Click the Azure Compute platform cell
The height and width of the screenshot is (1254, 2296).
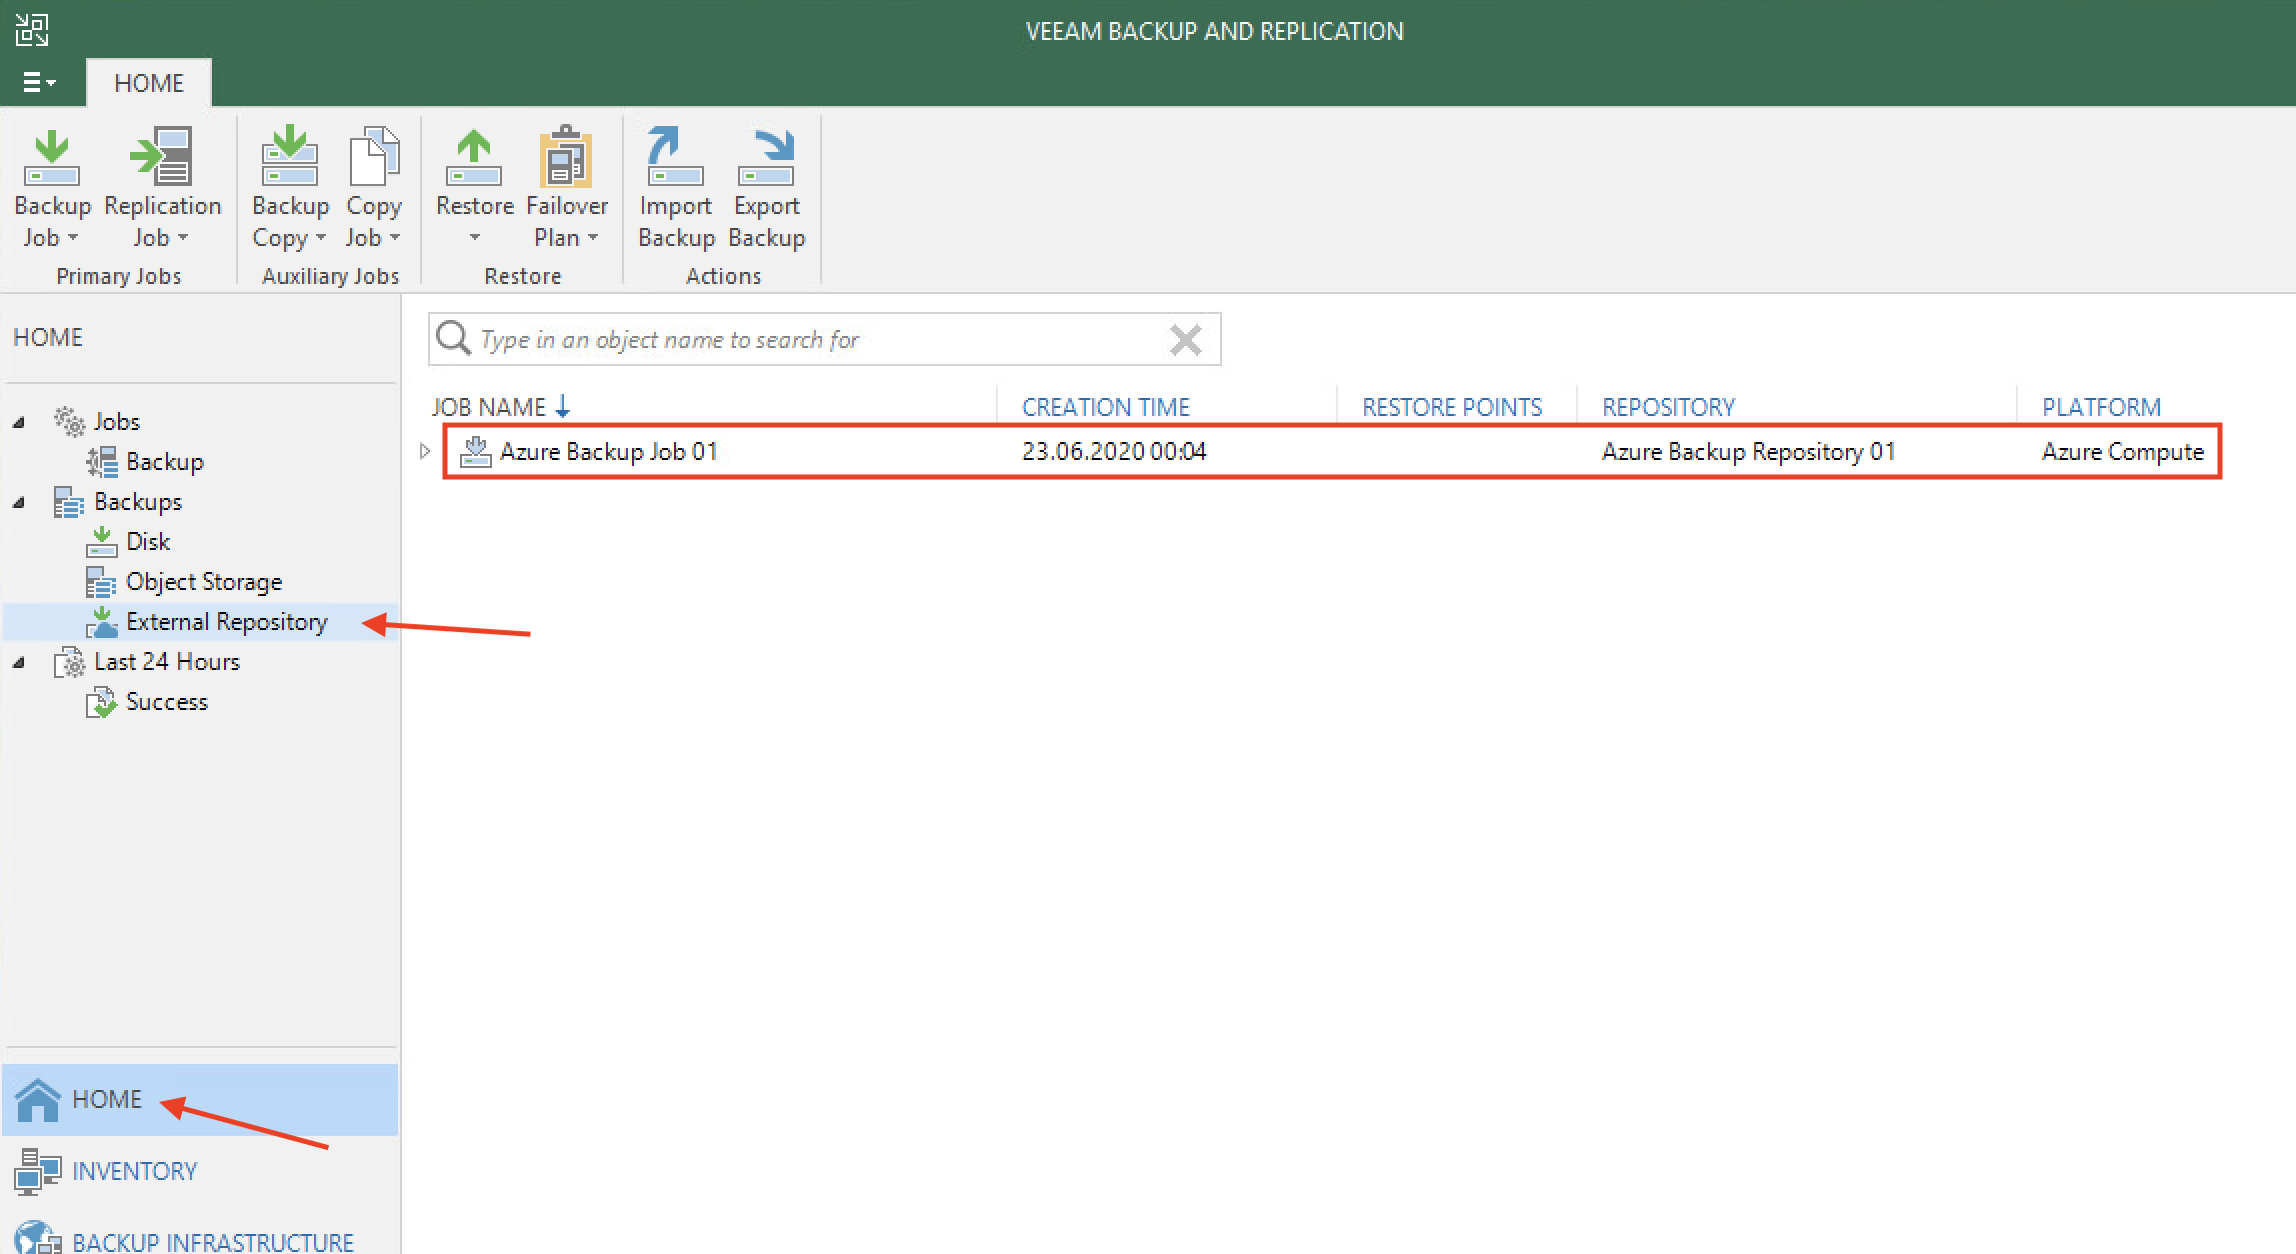pyautogui.click(x=2122, y=452)
